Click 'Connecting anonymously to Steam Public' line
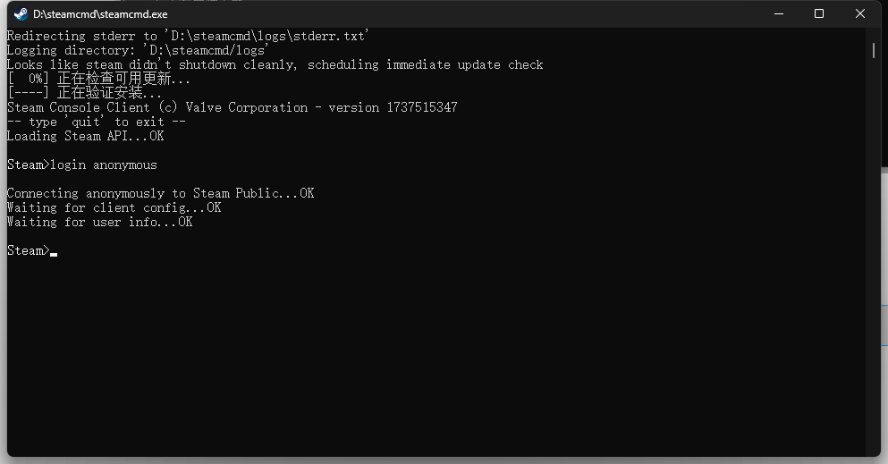The image size is (888, 464). coord(160,193)
